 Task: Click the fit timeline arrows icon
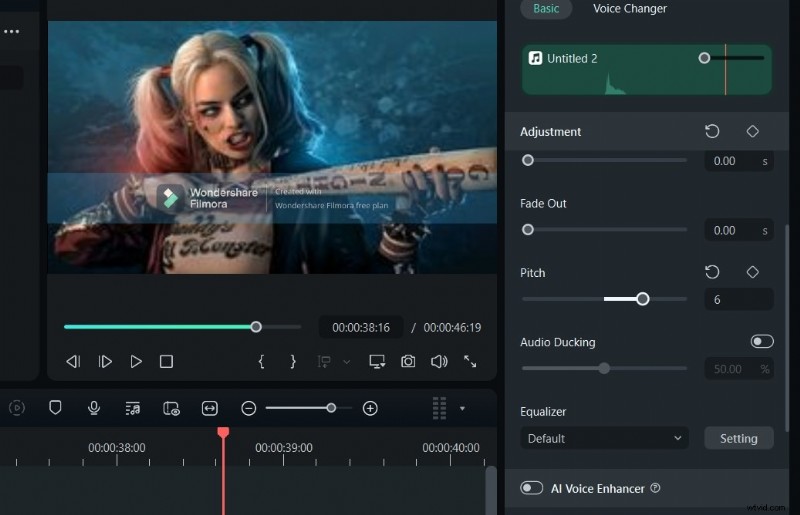[x=210, y=408]
